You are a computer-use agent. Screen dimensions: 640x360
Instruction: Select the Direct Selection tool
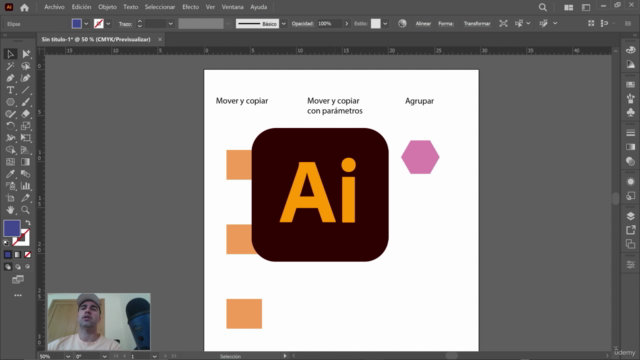[x=26, y=54]
